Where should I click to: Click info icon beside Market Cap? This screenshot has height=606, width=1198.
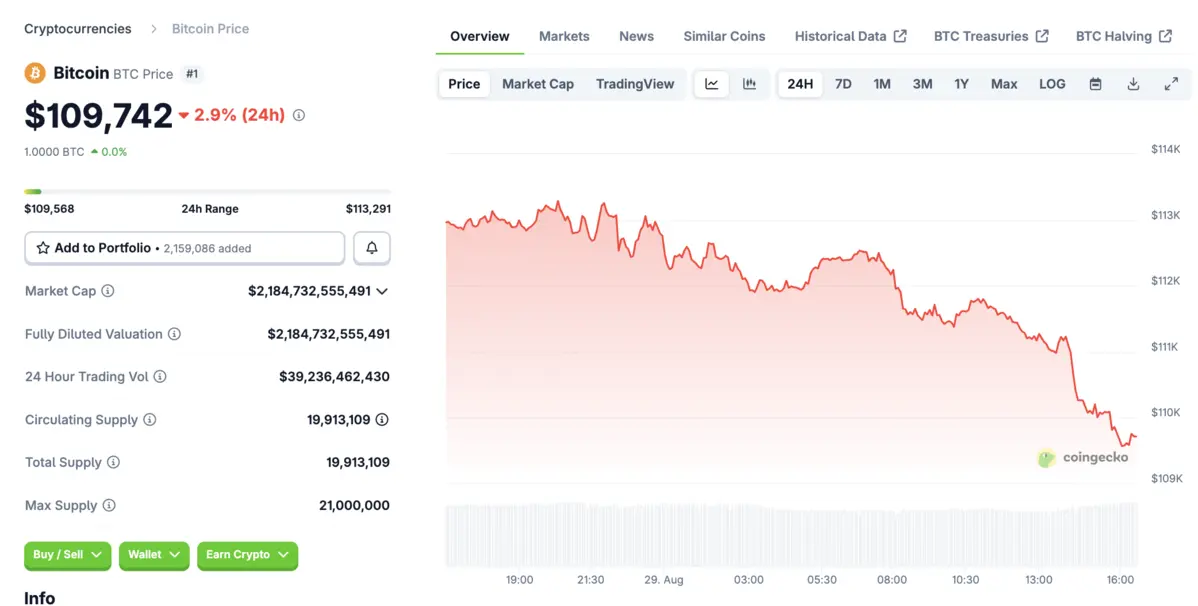point(108,291)
